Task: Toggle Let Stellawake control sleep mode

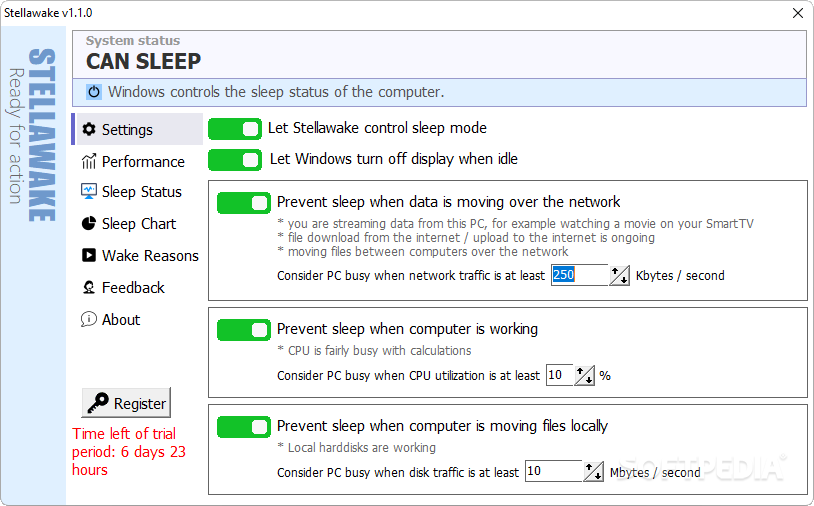Action: tap(235, 129)
